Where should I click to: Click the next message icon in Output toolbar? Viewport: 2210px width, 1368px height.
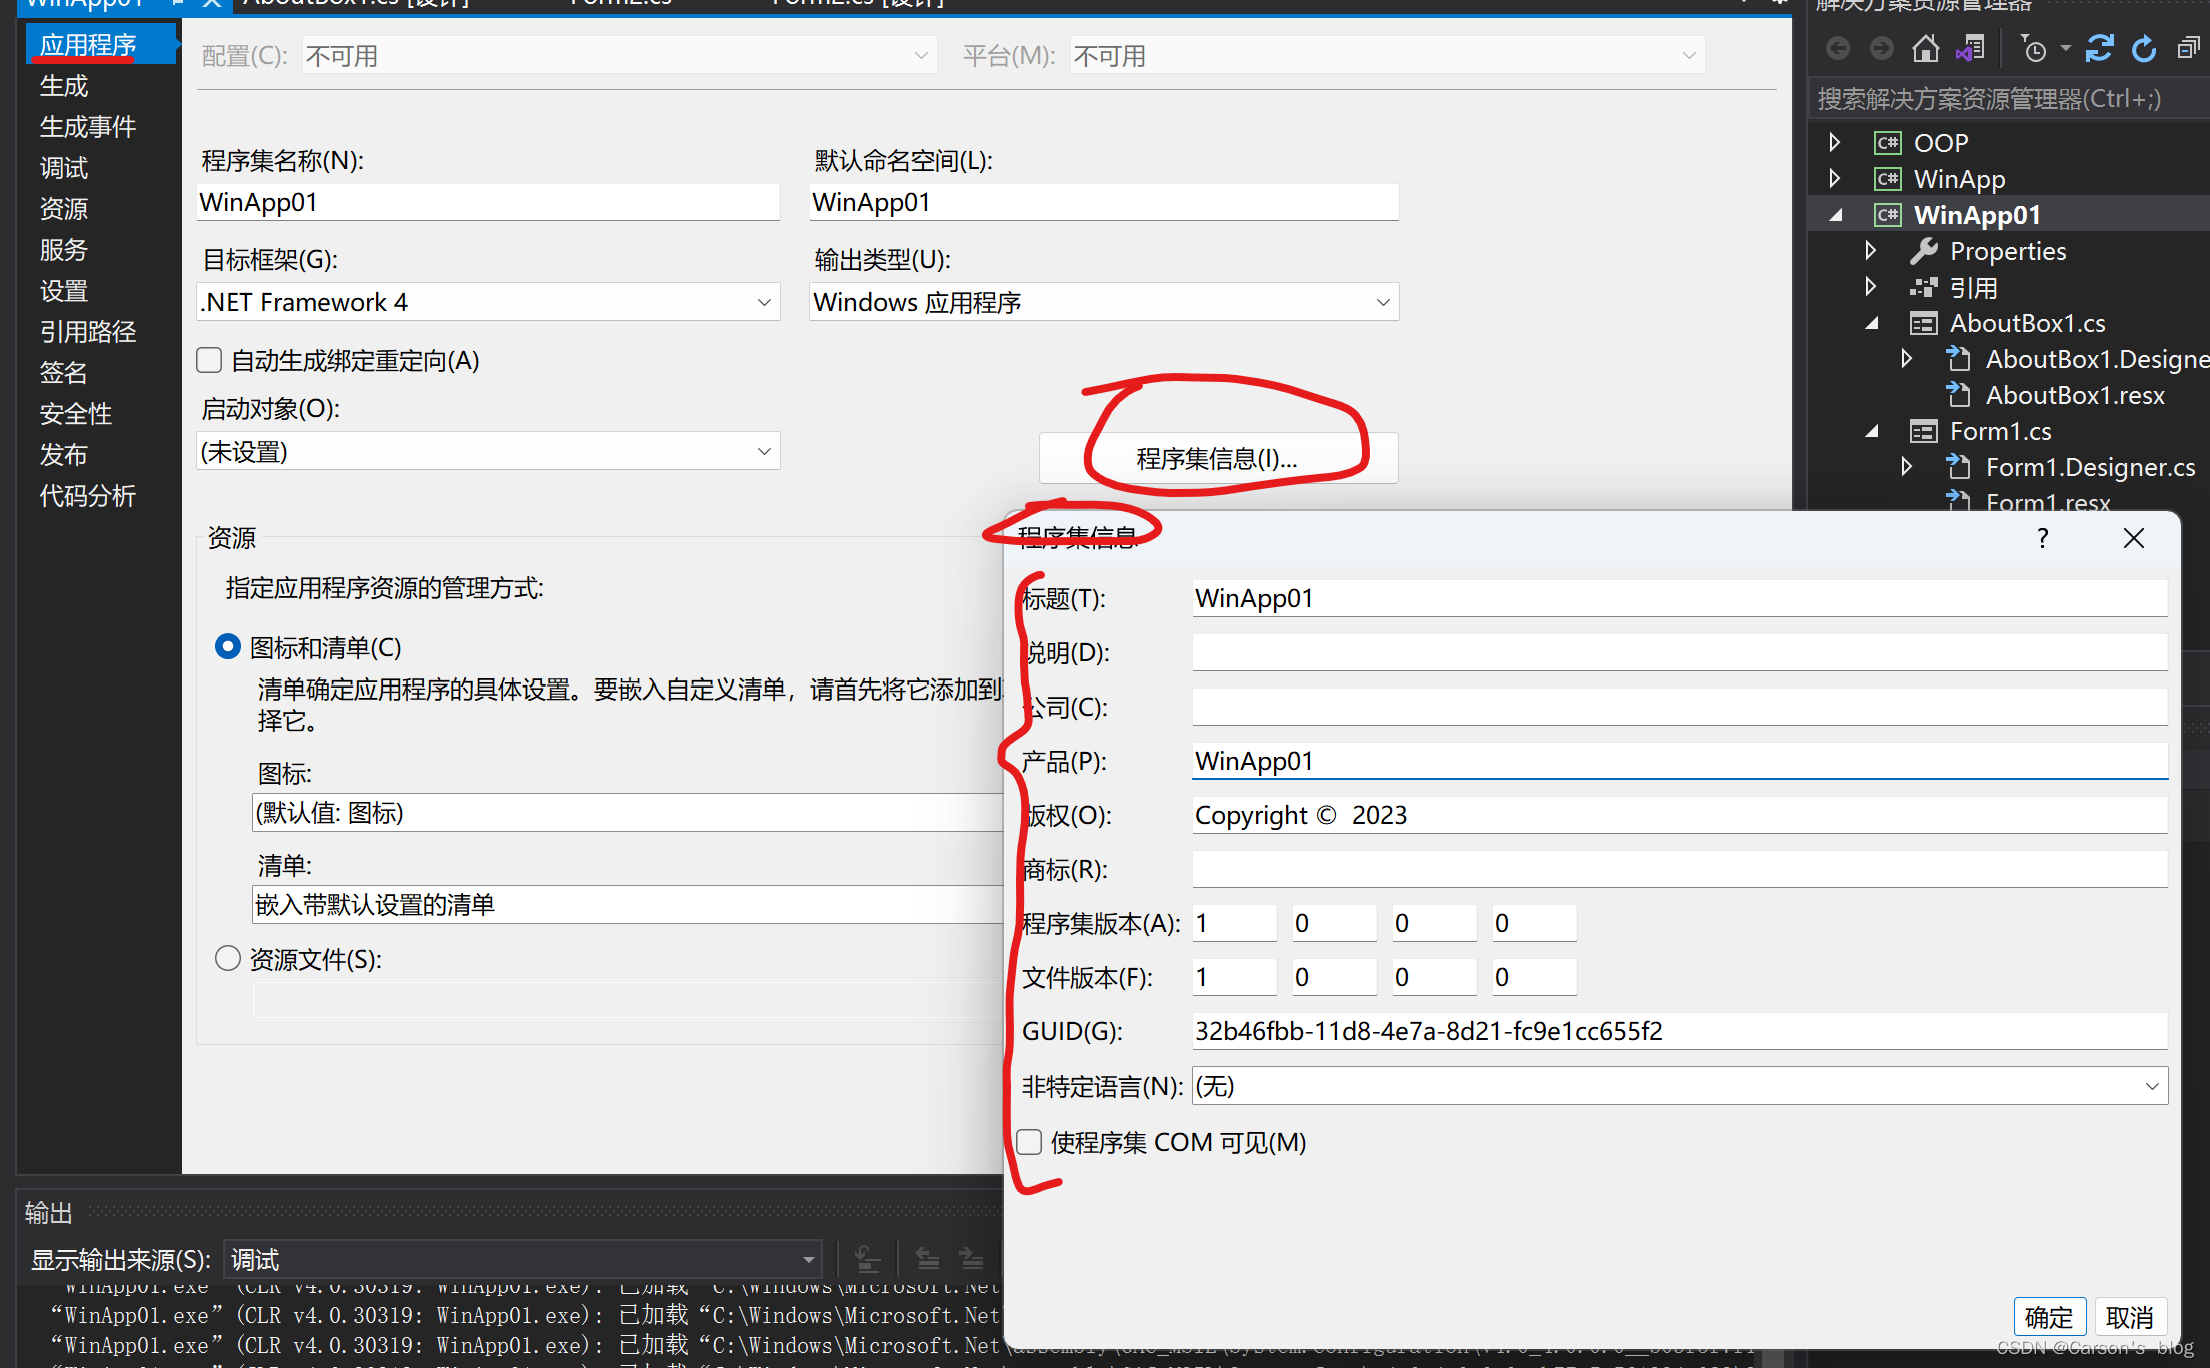coord(971,1259)
